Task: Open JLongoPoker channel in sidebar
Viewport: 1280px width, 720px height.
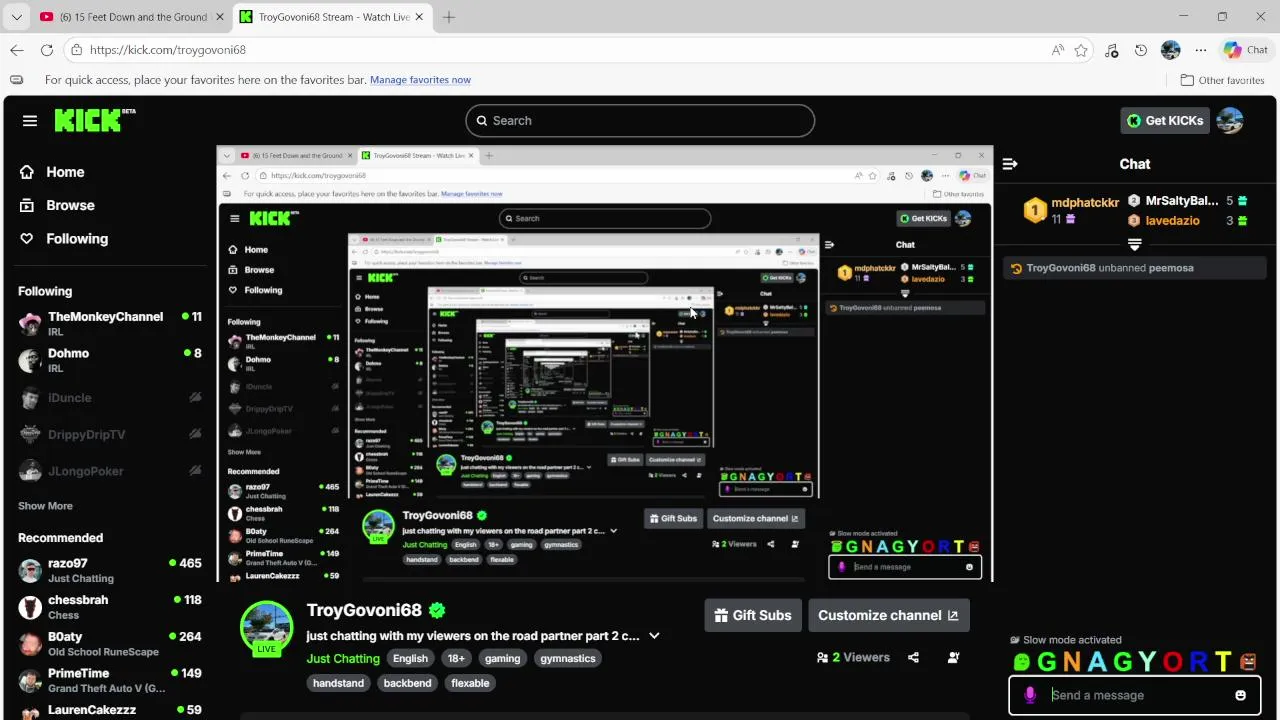Action: (110, 471)
